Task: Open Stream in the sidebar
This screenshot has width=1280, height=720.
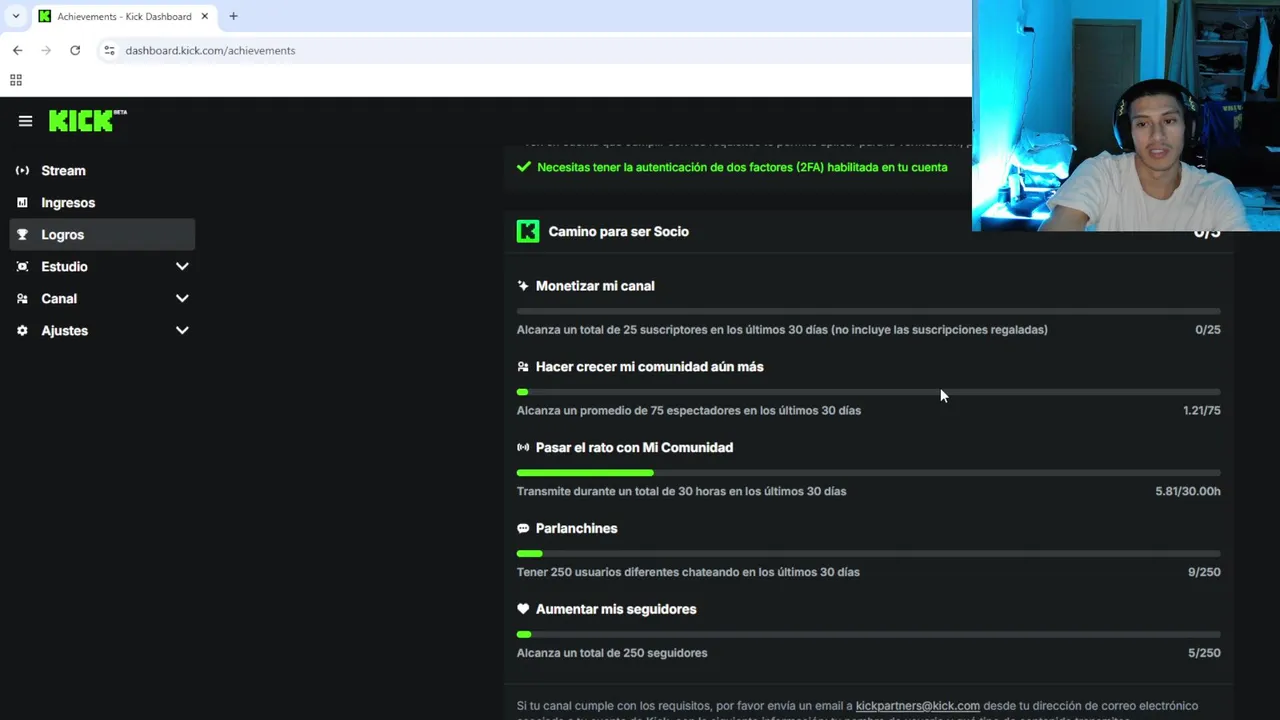Action: (102, 170)
